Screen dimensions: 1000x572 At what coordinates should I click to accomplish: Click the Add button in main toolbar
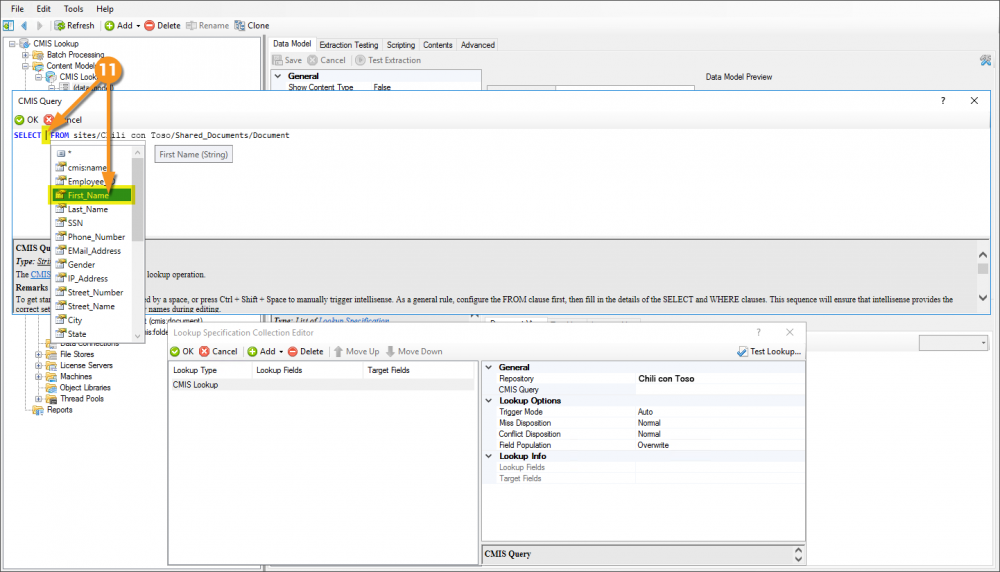tap(119, 26)
